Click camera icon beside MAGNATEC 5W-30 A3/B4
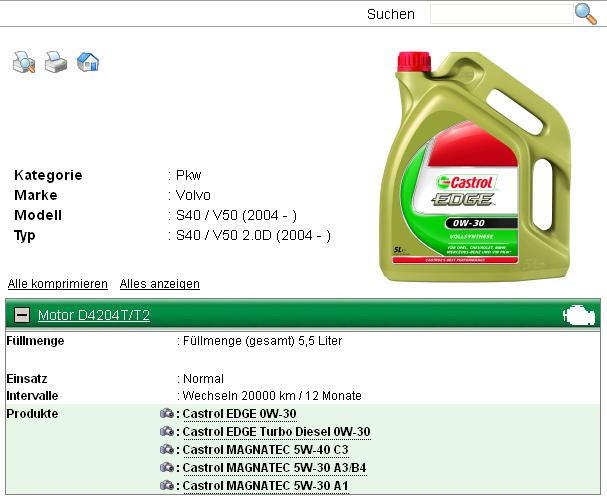Image resolution: width=607 pixels, height=499 pixels. click(x=167, y=467)
